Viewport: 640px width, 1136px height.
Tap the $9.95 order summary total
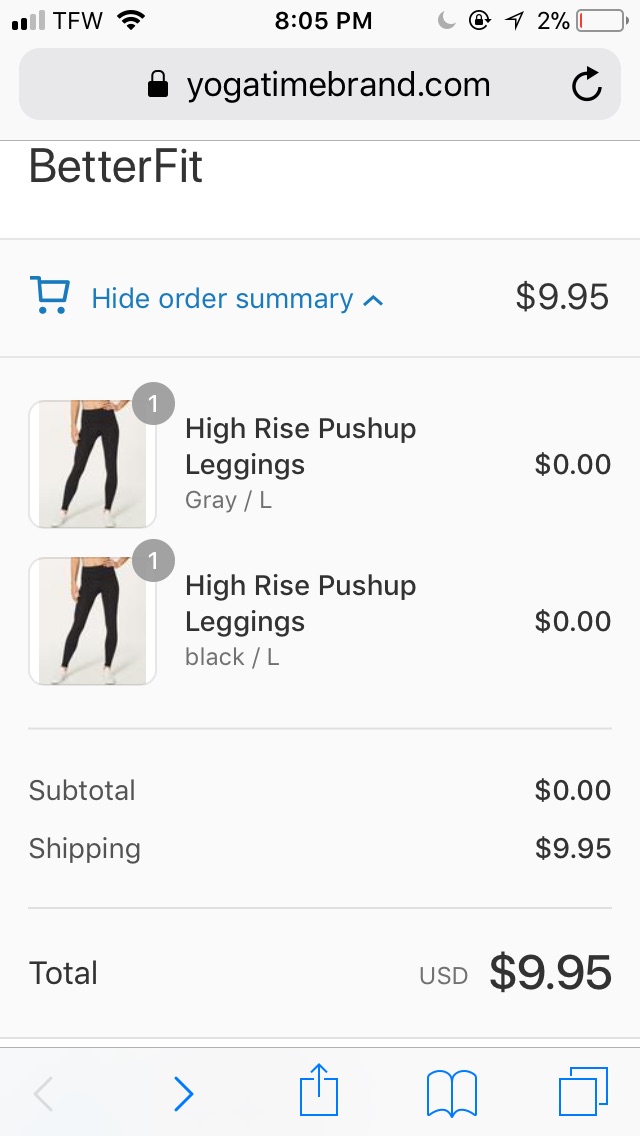point(562,297)
